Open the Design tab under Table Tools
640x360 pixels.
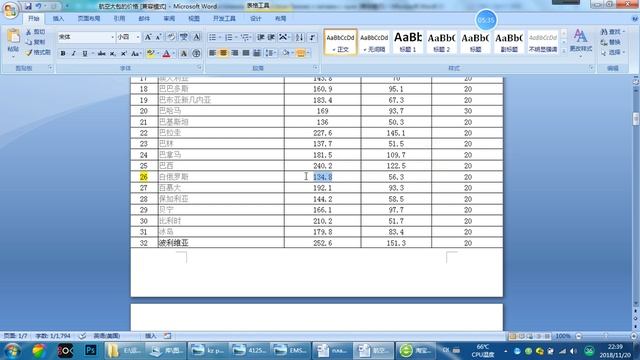[x=256, y=19]
